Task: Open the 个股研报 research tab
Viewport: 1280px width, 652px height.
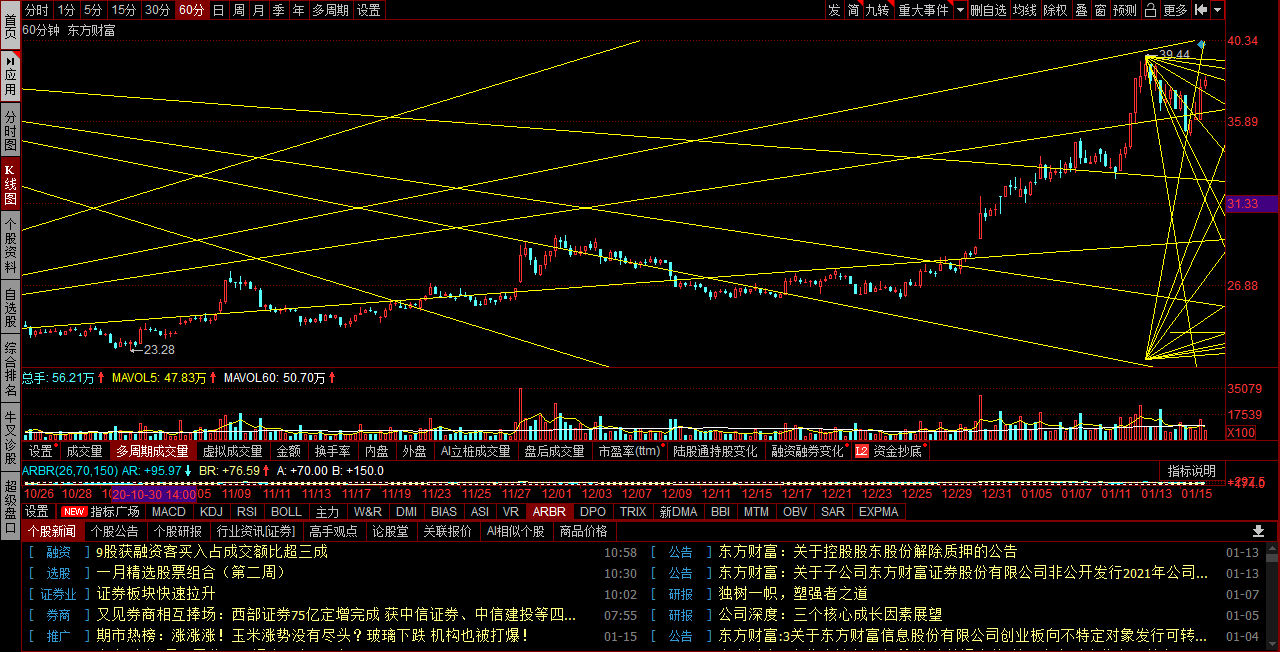Action: (177, 531)
